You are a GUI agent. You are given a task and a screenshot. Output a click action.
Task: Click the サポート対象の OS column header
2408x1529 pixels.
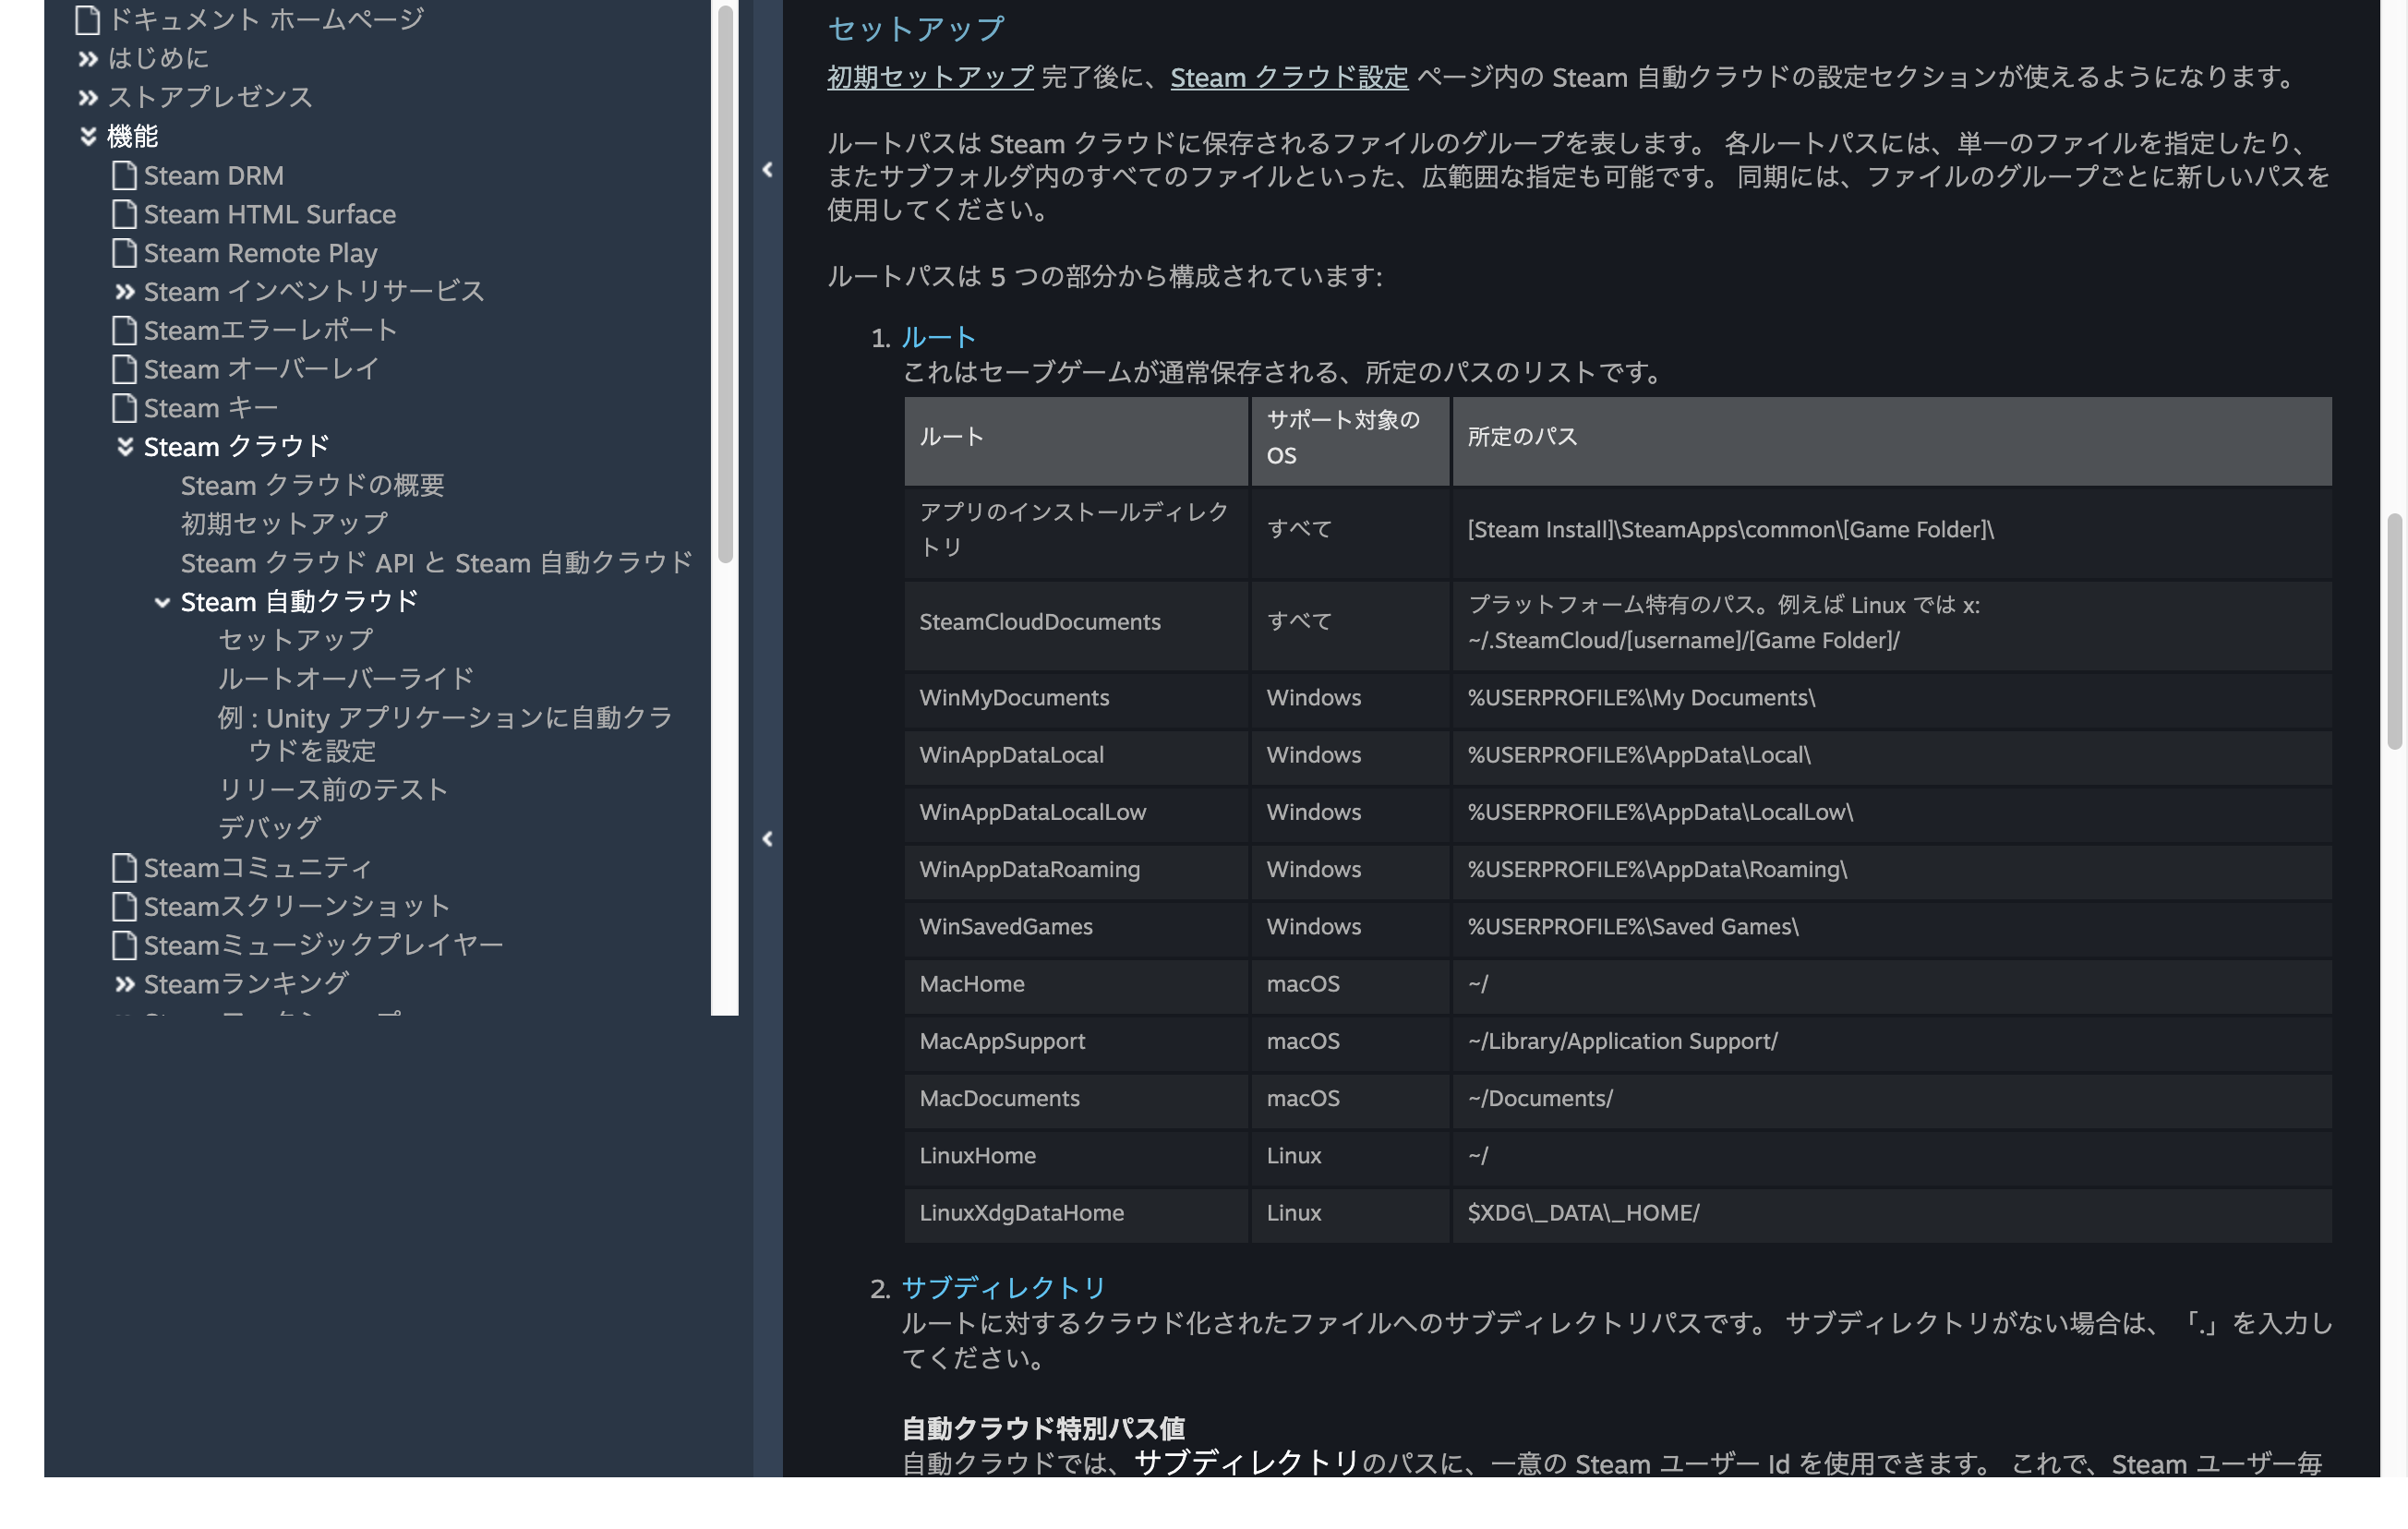(x=1350, y=441)
